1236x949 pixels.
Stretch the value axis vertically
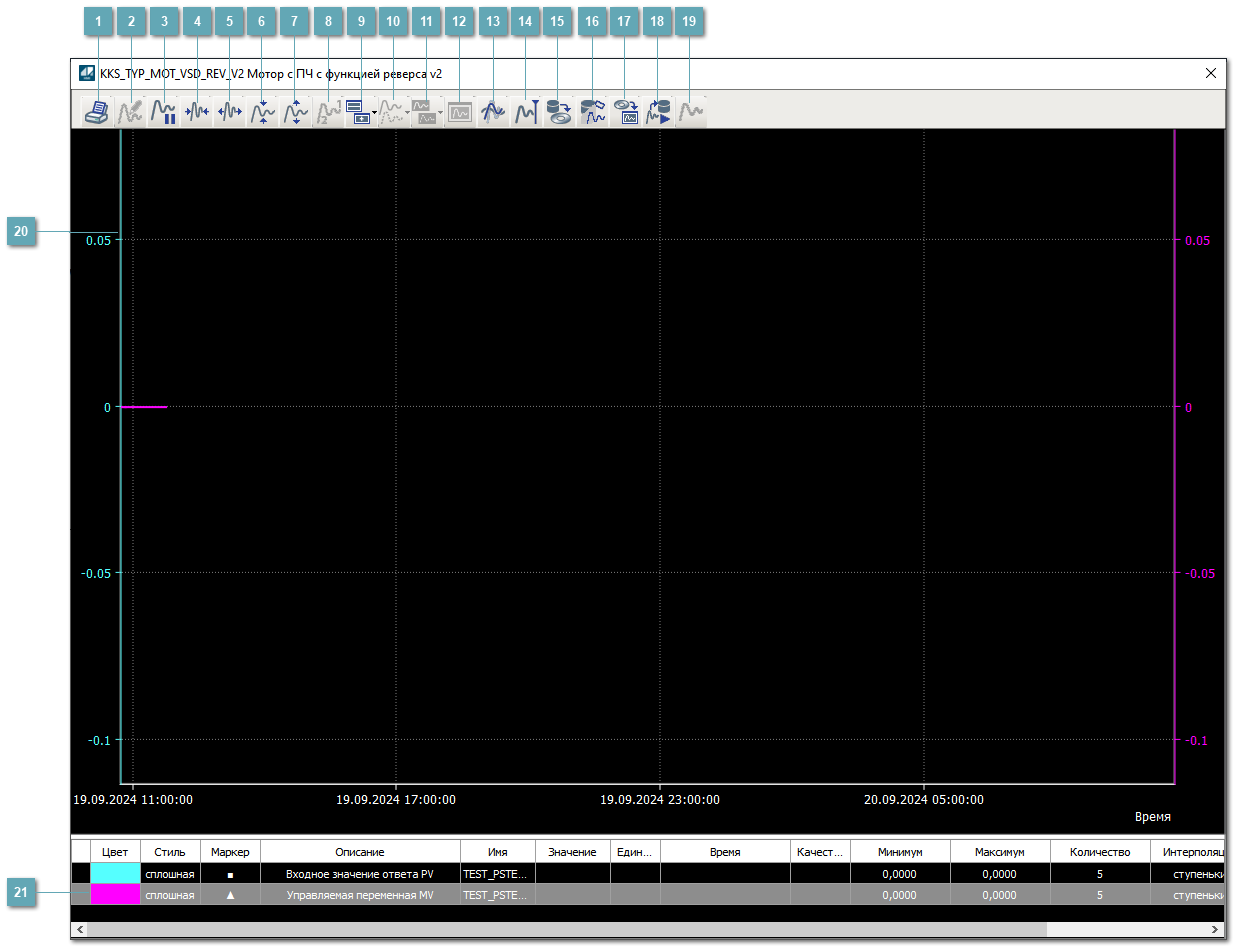pyautogui.click(x=295, y=112)
